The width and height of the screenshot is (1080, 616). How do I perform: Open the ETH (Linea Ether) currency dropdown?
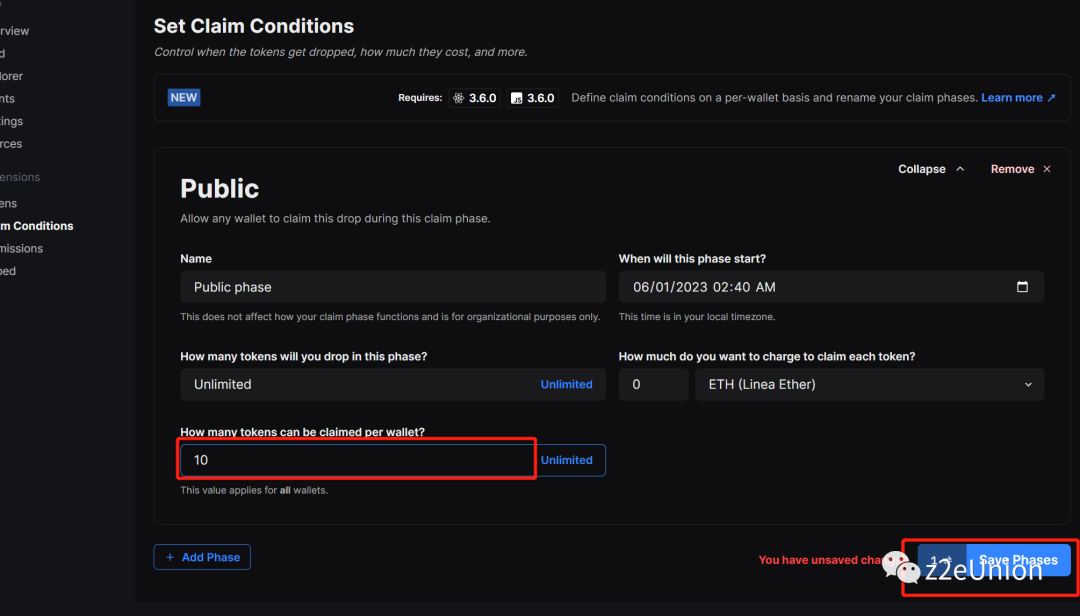pos(869,384)
